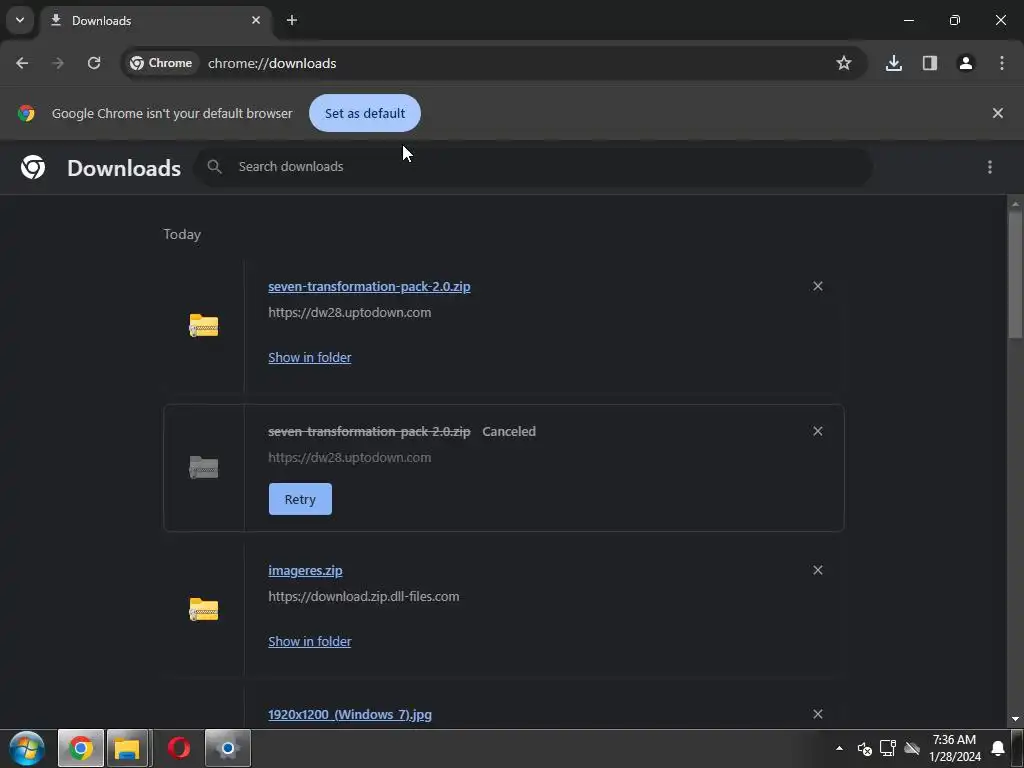Remove completed seven-transformation-pack-2.0.zip from list
Screen dimensions: 1024x768
coord(818,286)
